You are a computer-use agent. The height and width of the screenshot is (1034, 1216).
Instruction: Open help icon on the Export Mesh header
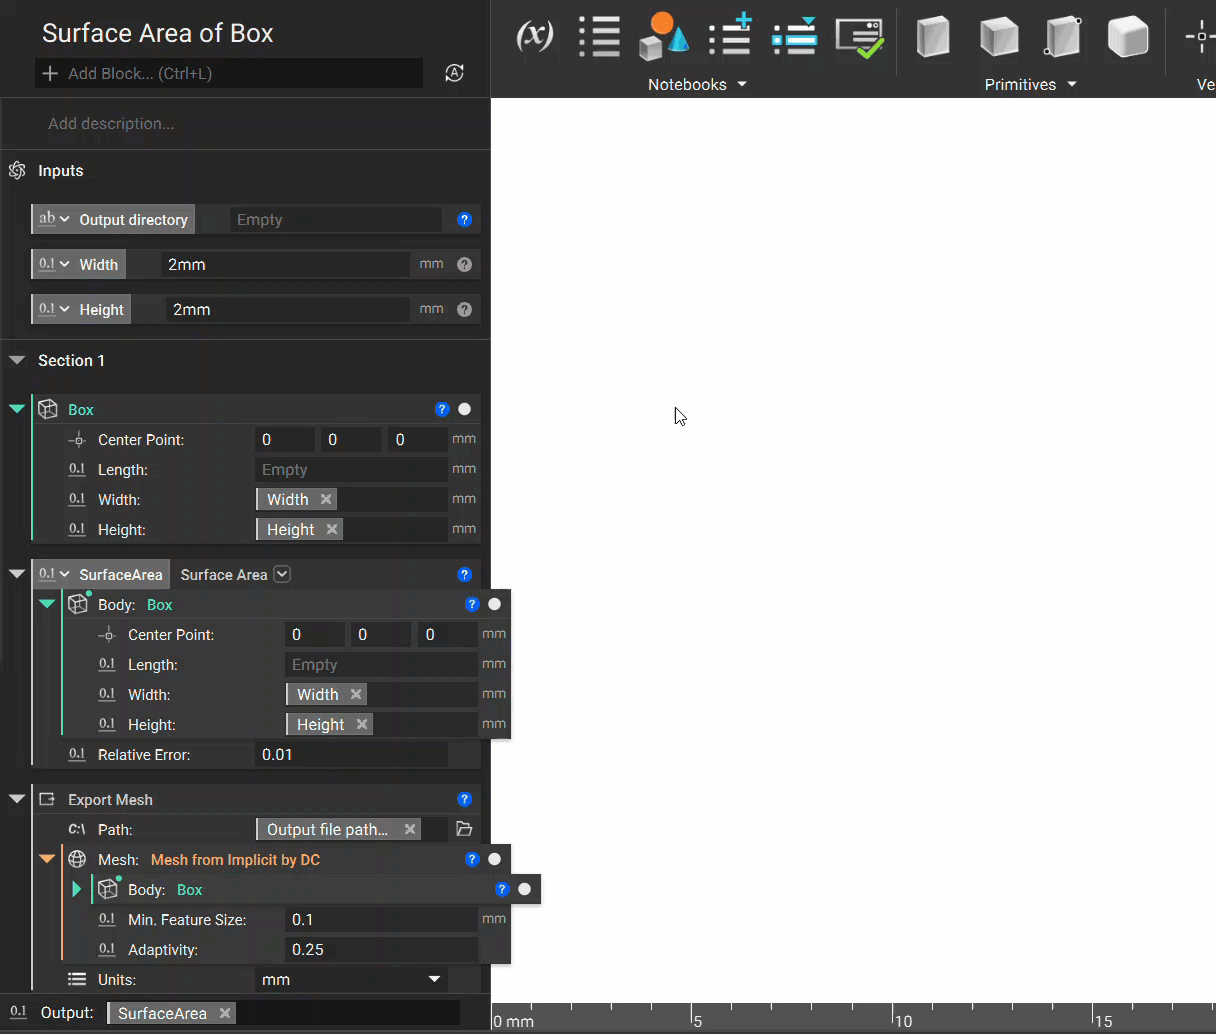464,799
